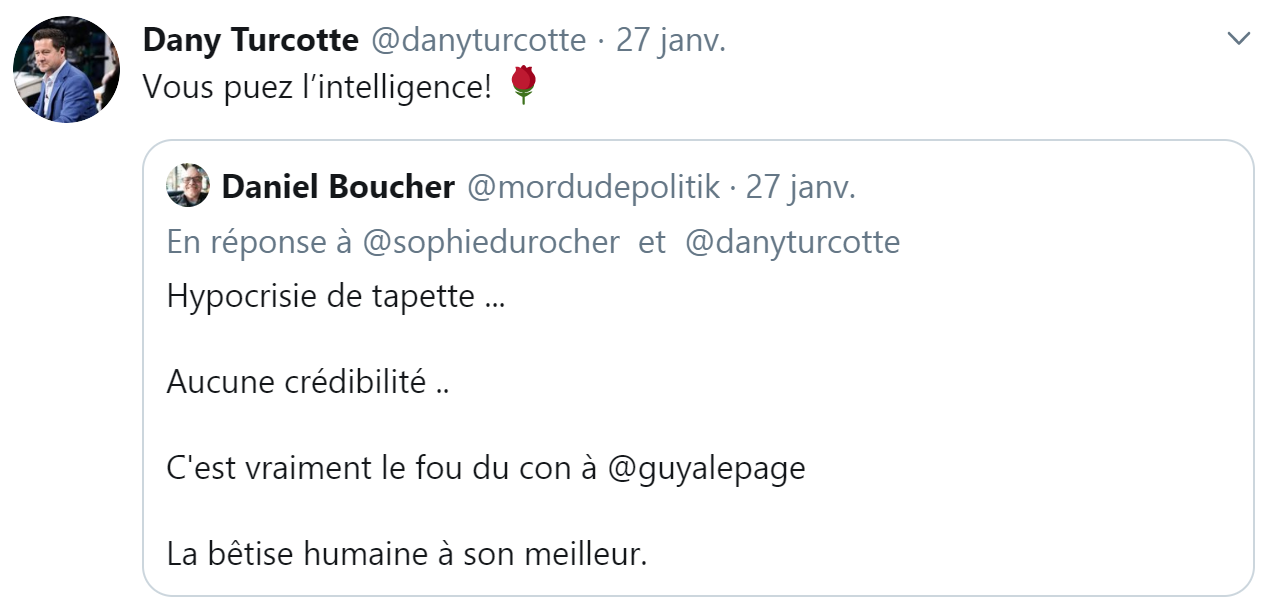Visit the @mordudepolitik handle
1265x614 pixels.
coord(593,187)
